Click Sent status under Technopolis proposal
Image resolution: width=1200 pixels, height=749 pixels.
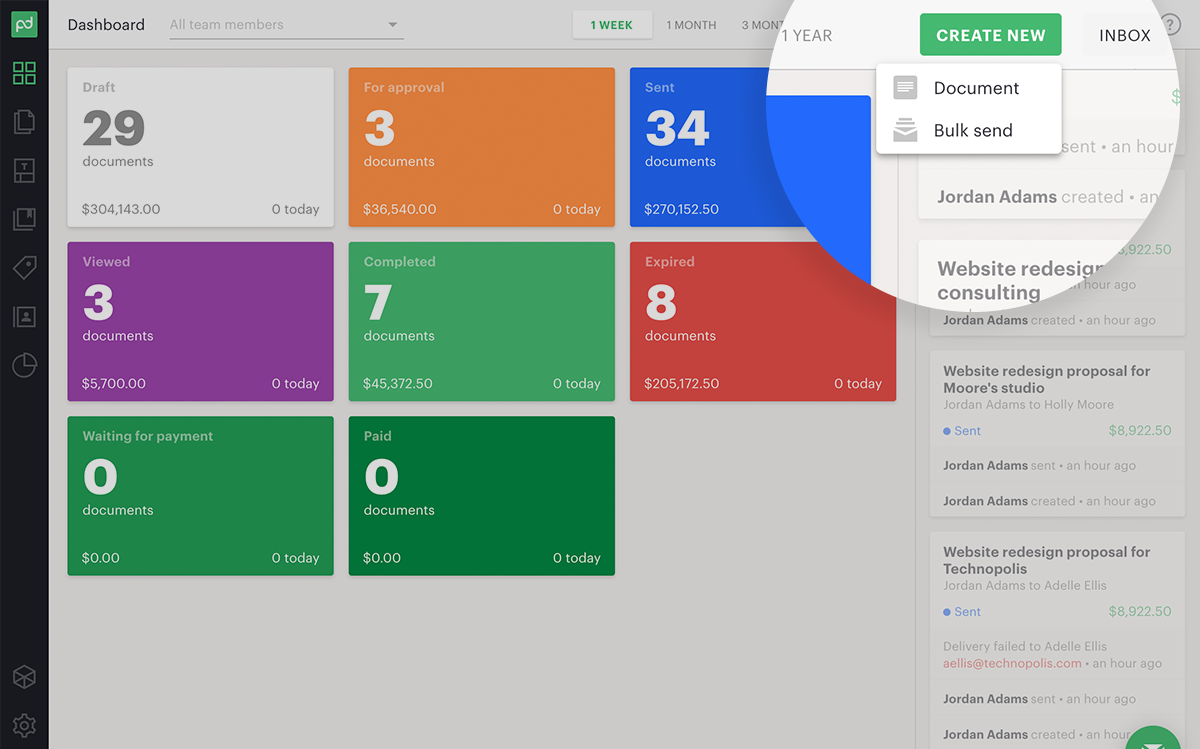[962, 612]
